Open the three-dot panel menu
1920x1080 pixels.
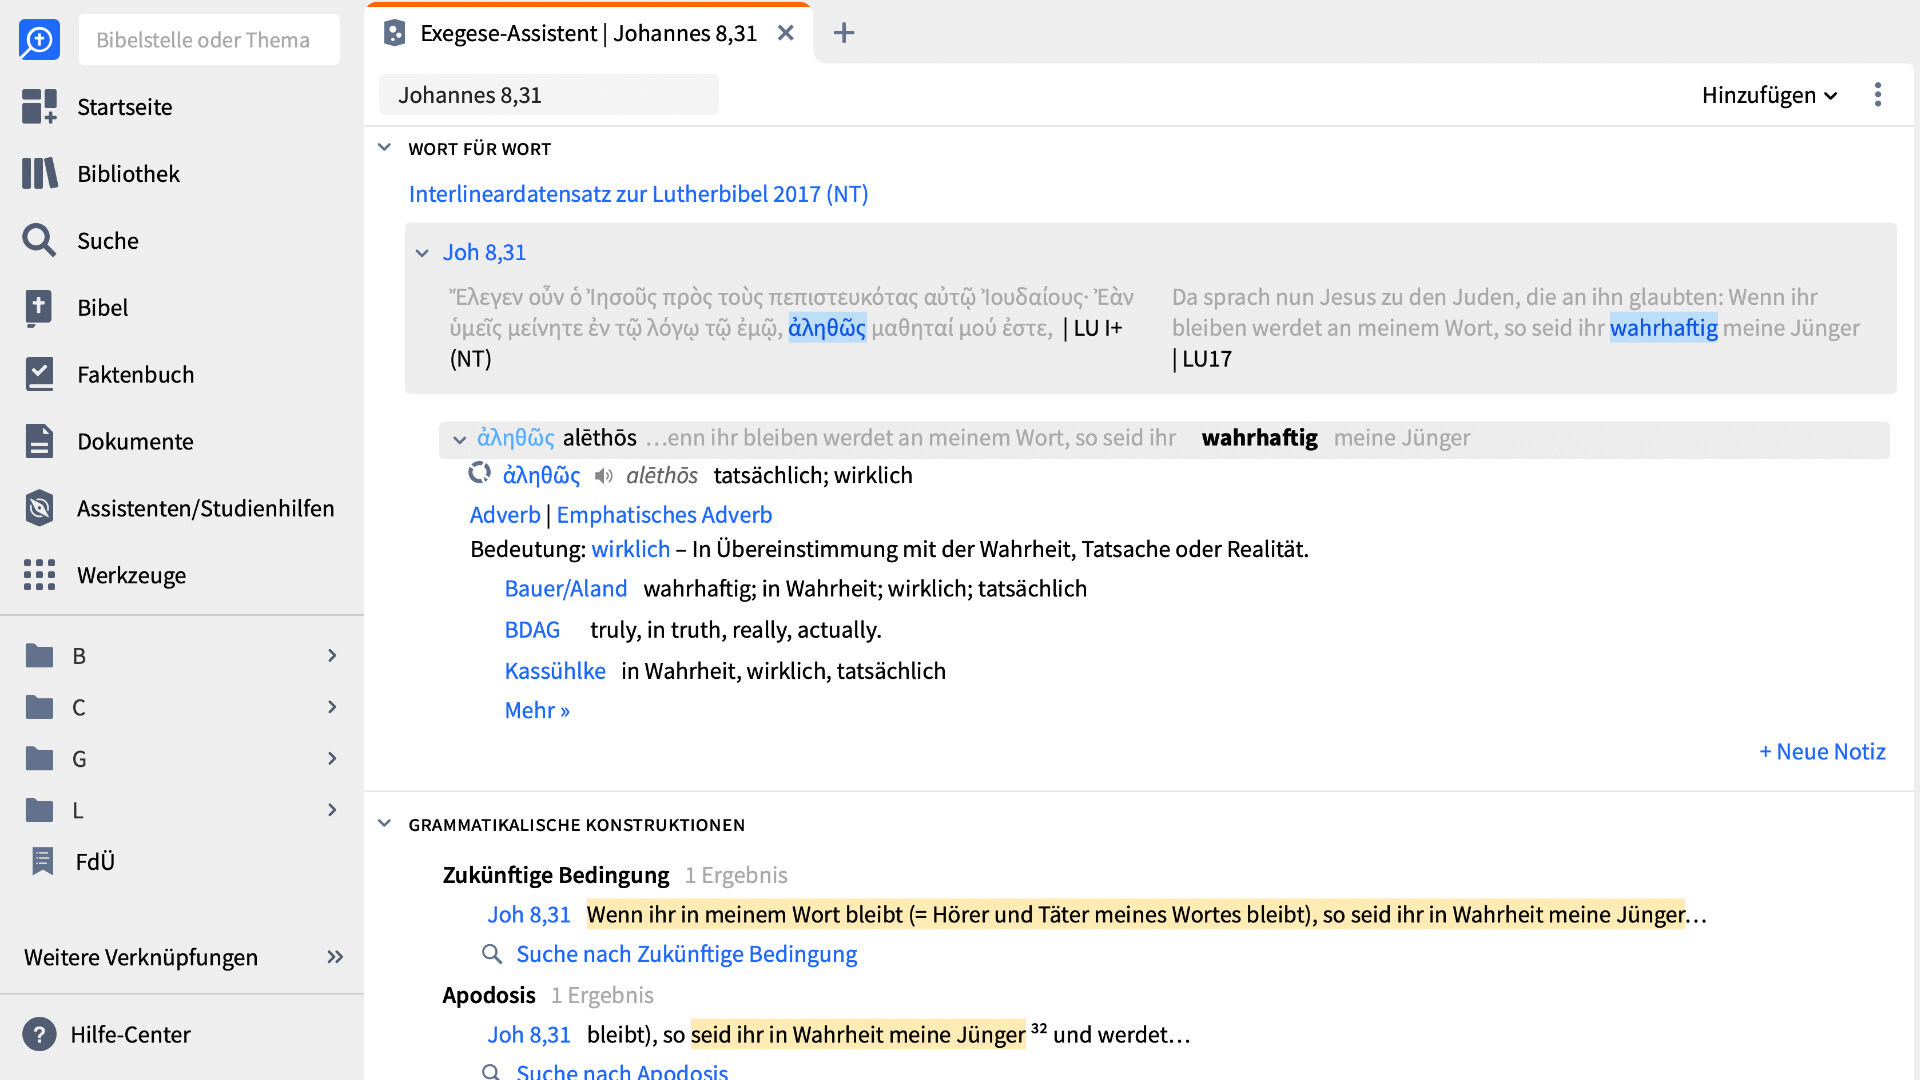1878,95
